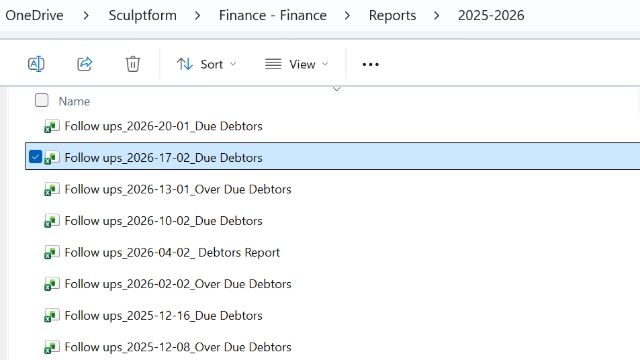The image size is (640, 360).
Task: Go to Sculptform in the breadcrumb
Action: tap(142, 15)
